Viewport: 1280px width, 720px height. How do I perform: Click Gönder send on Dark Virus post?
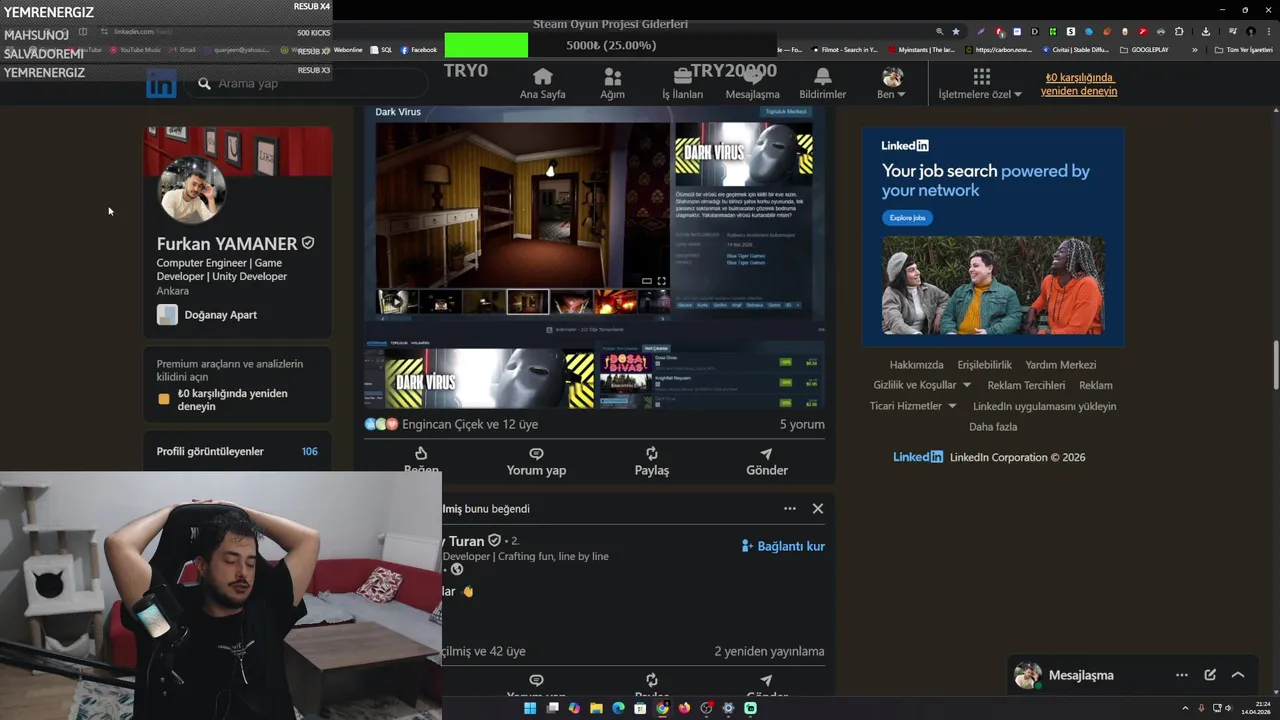(767, 461)
